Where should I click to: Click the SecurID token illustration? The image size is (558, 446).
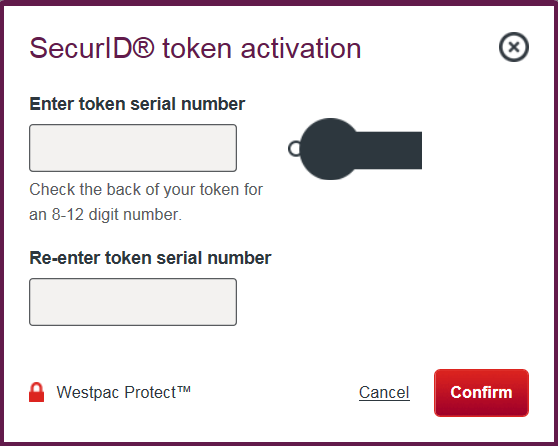[x=355, y=149]
